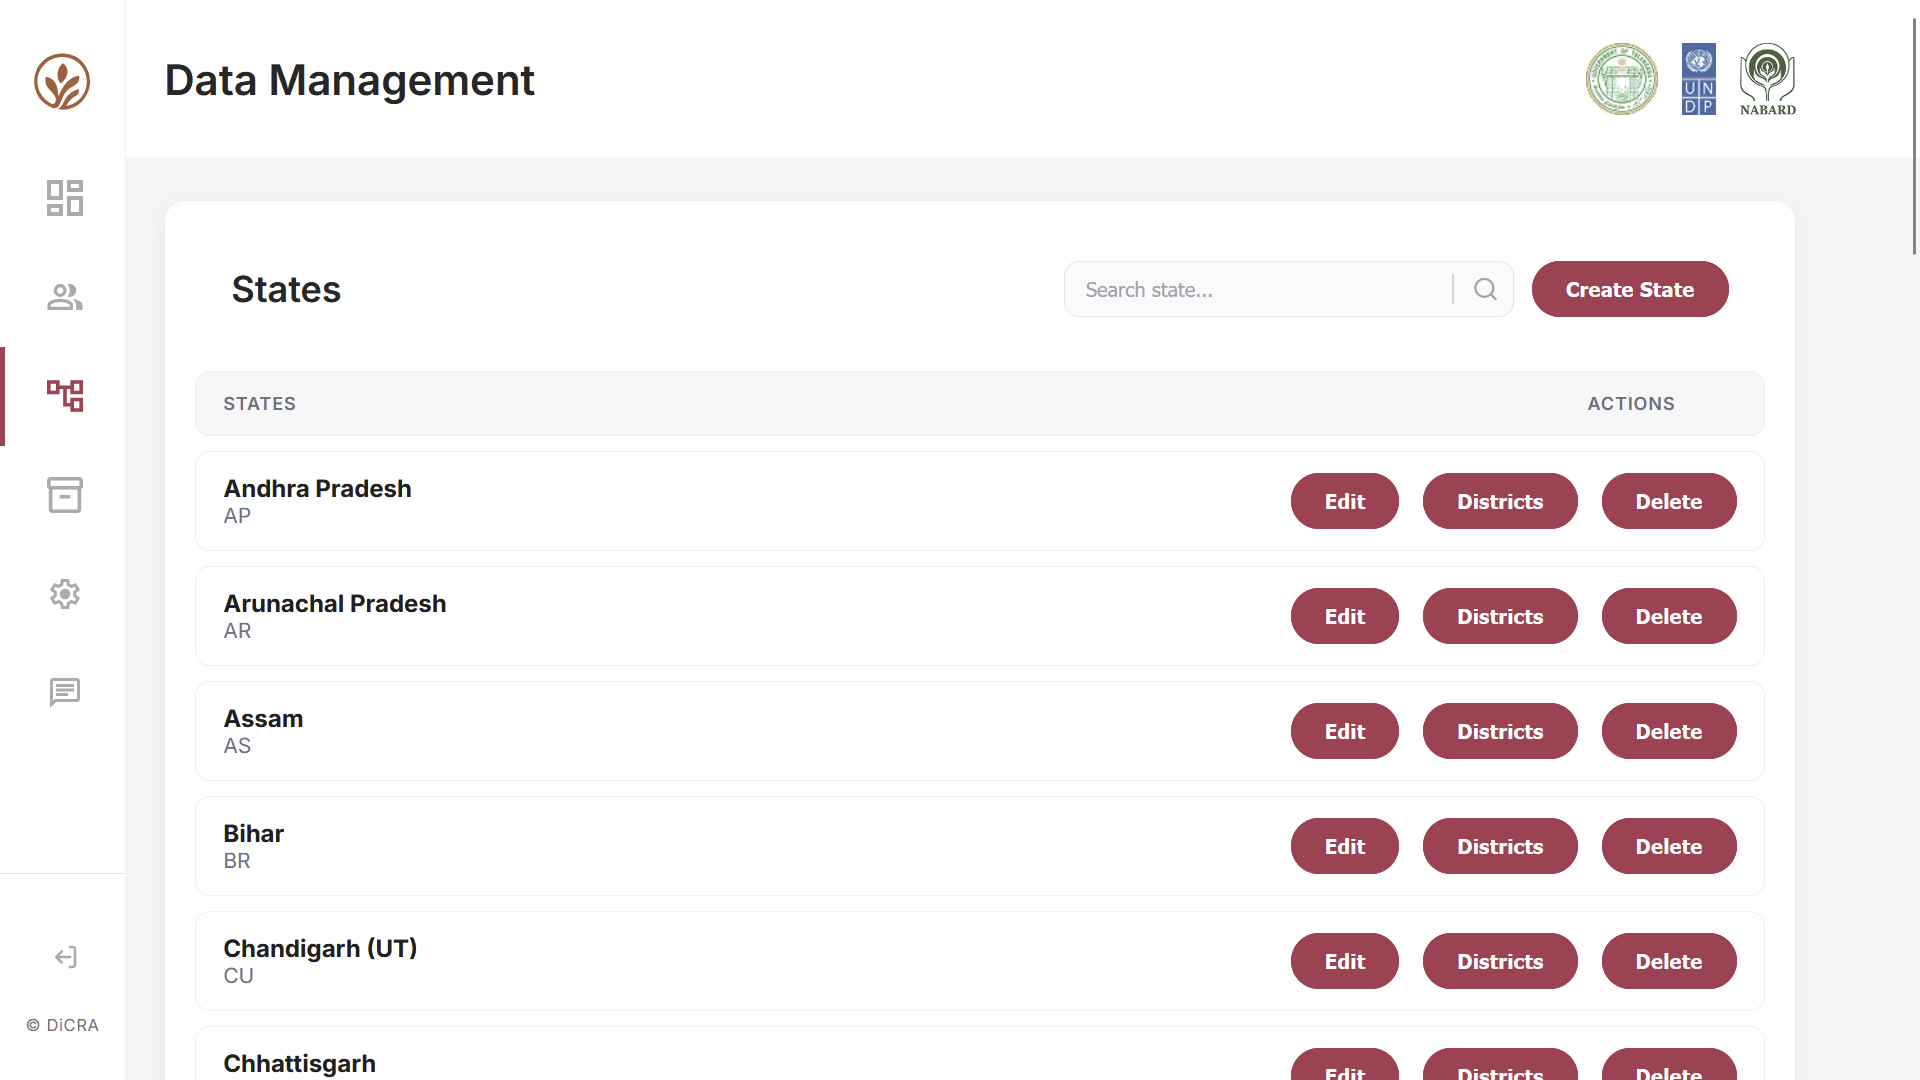Edit the Chandigarh (UT) entry
Viewport: 1920px width, 1080px height.
pyautogui.click(x=1345, y=961)
